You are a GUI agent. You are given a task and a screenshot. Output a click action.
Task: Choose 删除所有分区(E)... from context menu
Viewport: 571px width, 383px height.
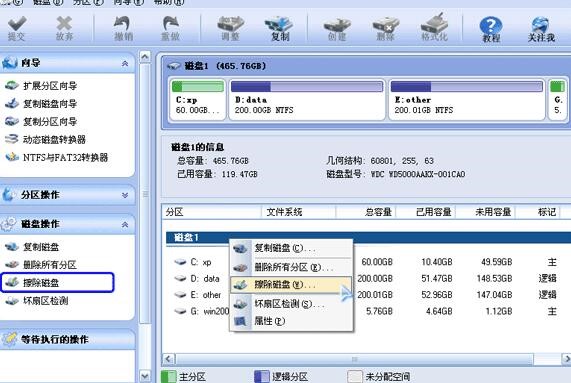(291, 268)
